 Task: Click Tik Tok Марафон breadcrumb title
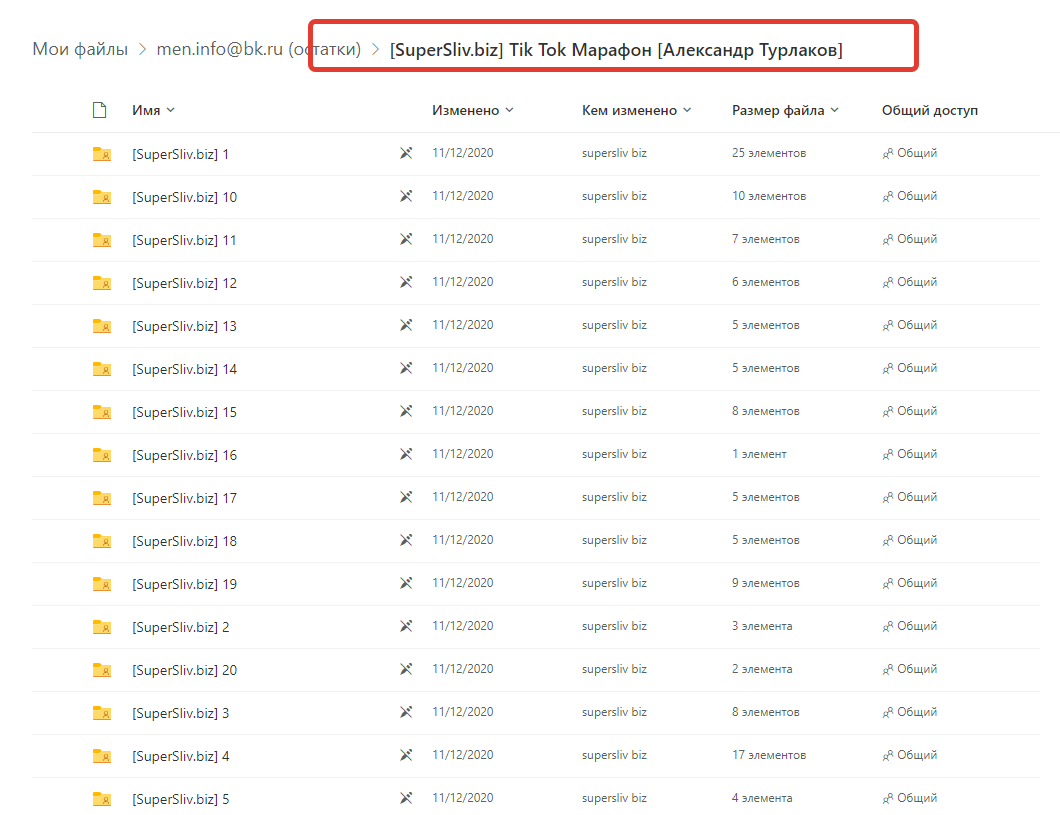pos(616,50)
